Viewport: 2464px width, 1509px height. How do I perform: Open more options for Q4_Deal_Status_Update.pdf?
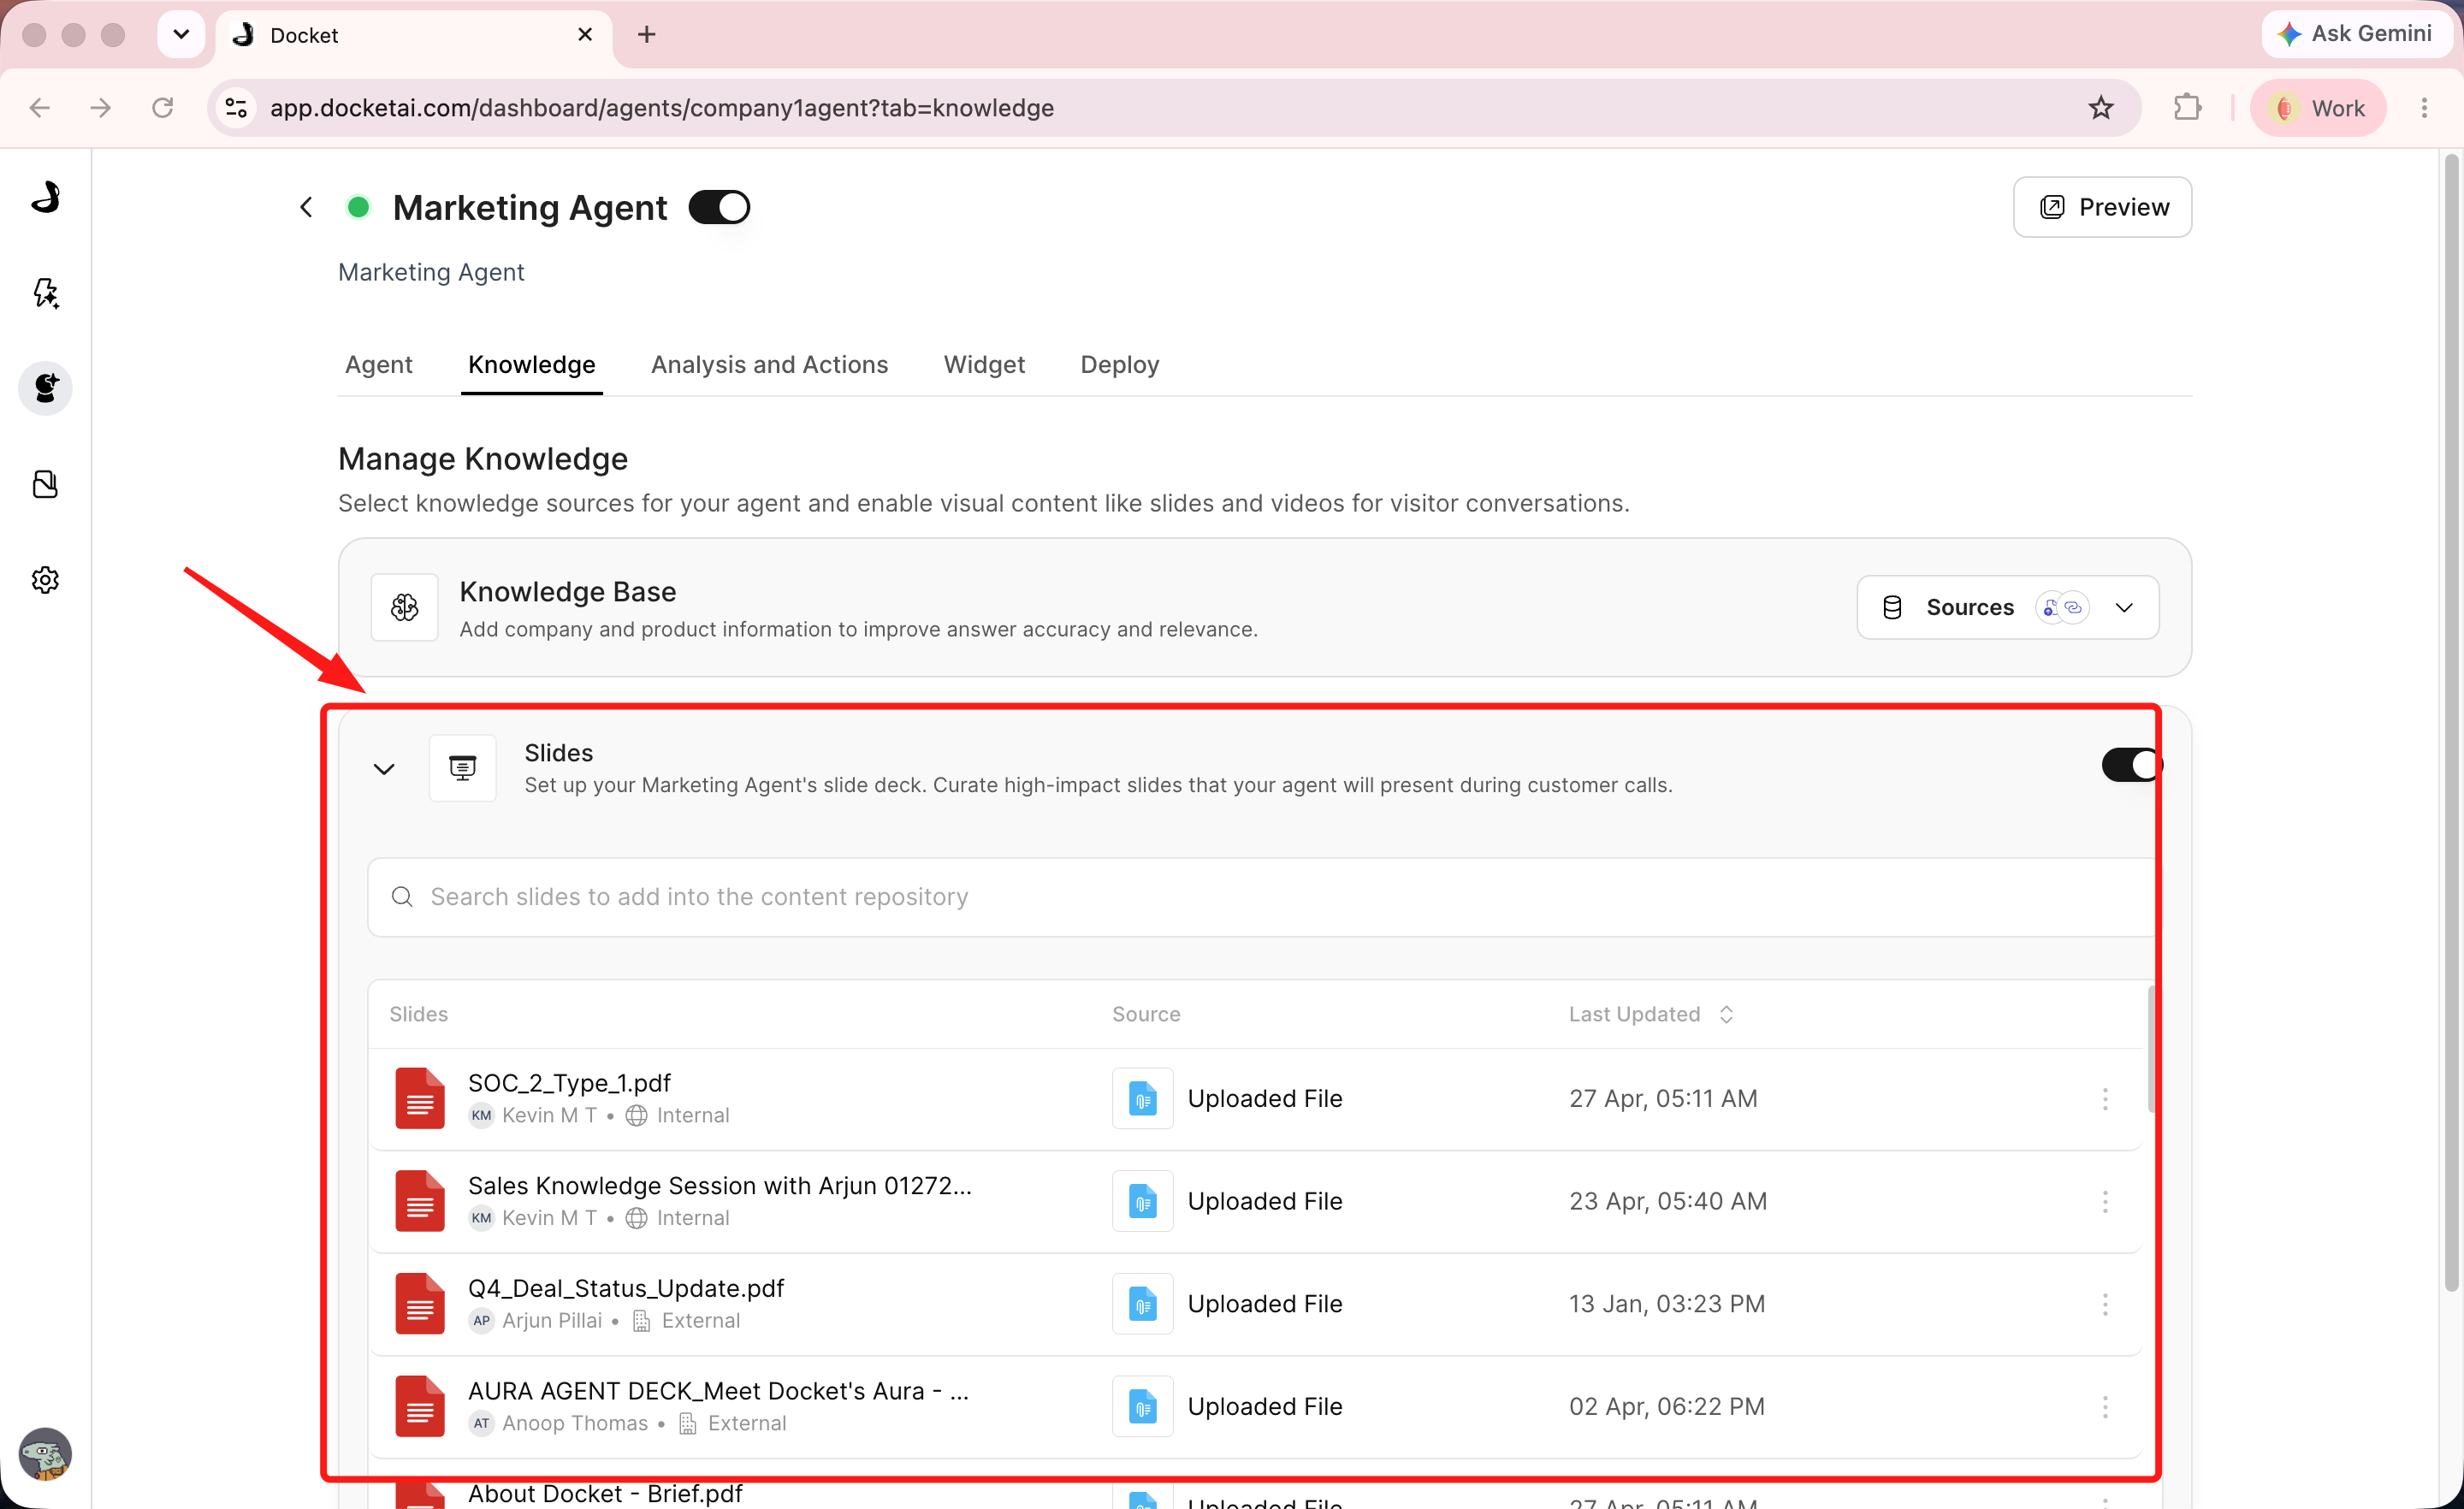click(2105, 1304)
